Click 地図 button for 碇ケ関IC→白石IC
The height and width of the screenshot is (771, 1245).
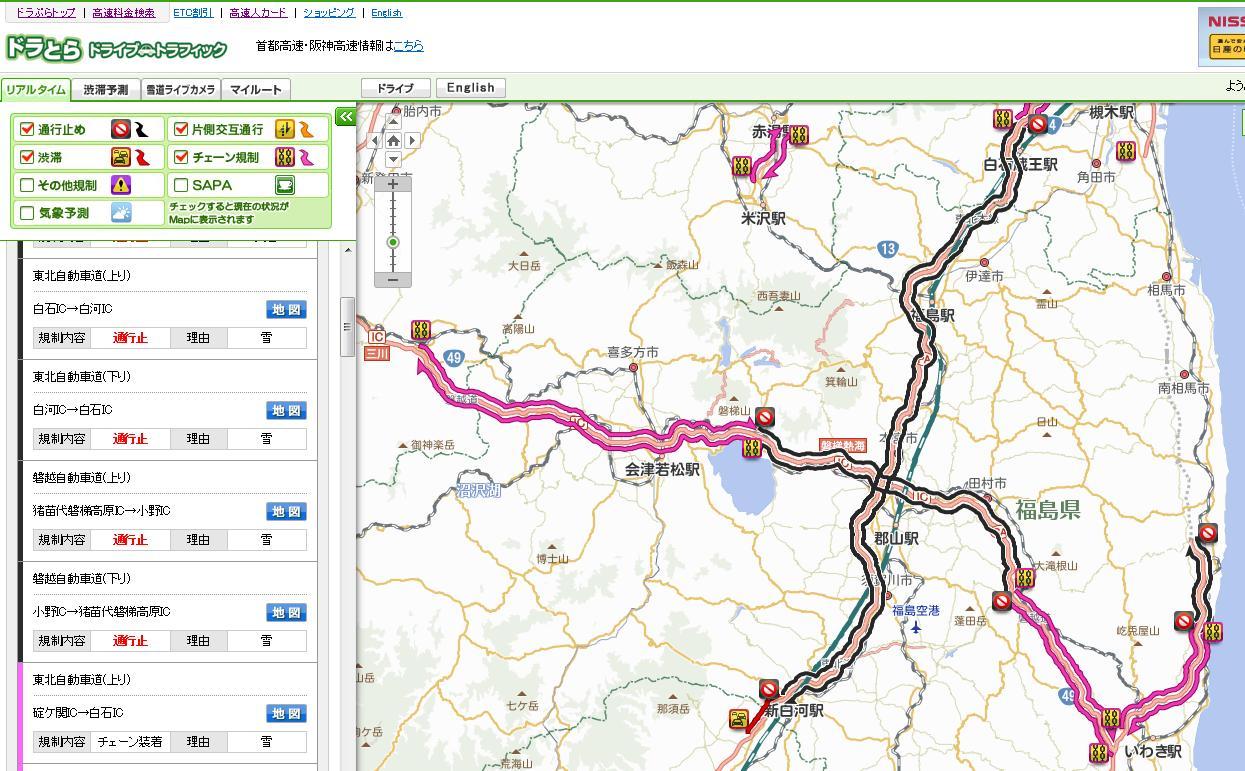(286, 714)
